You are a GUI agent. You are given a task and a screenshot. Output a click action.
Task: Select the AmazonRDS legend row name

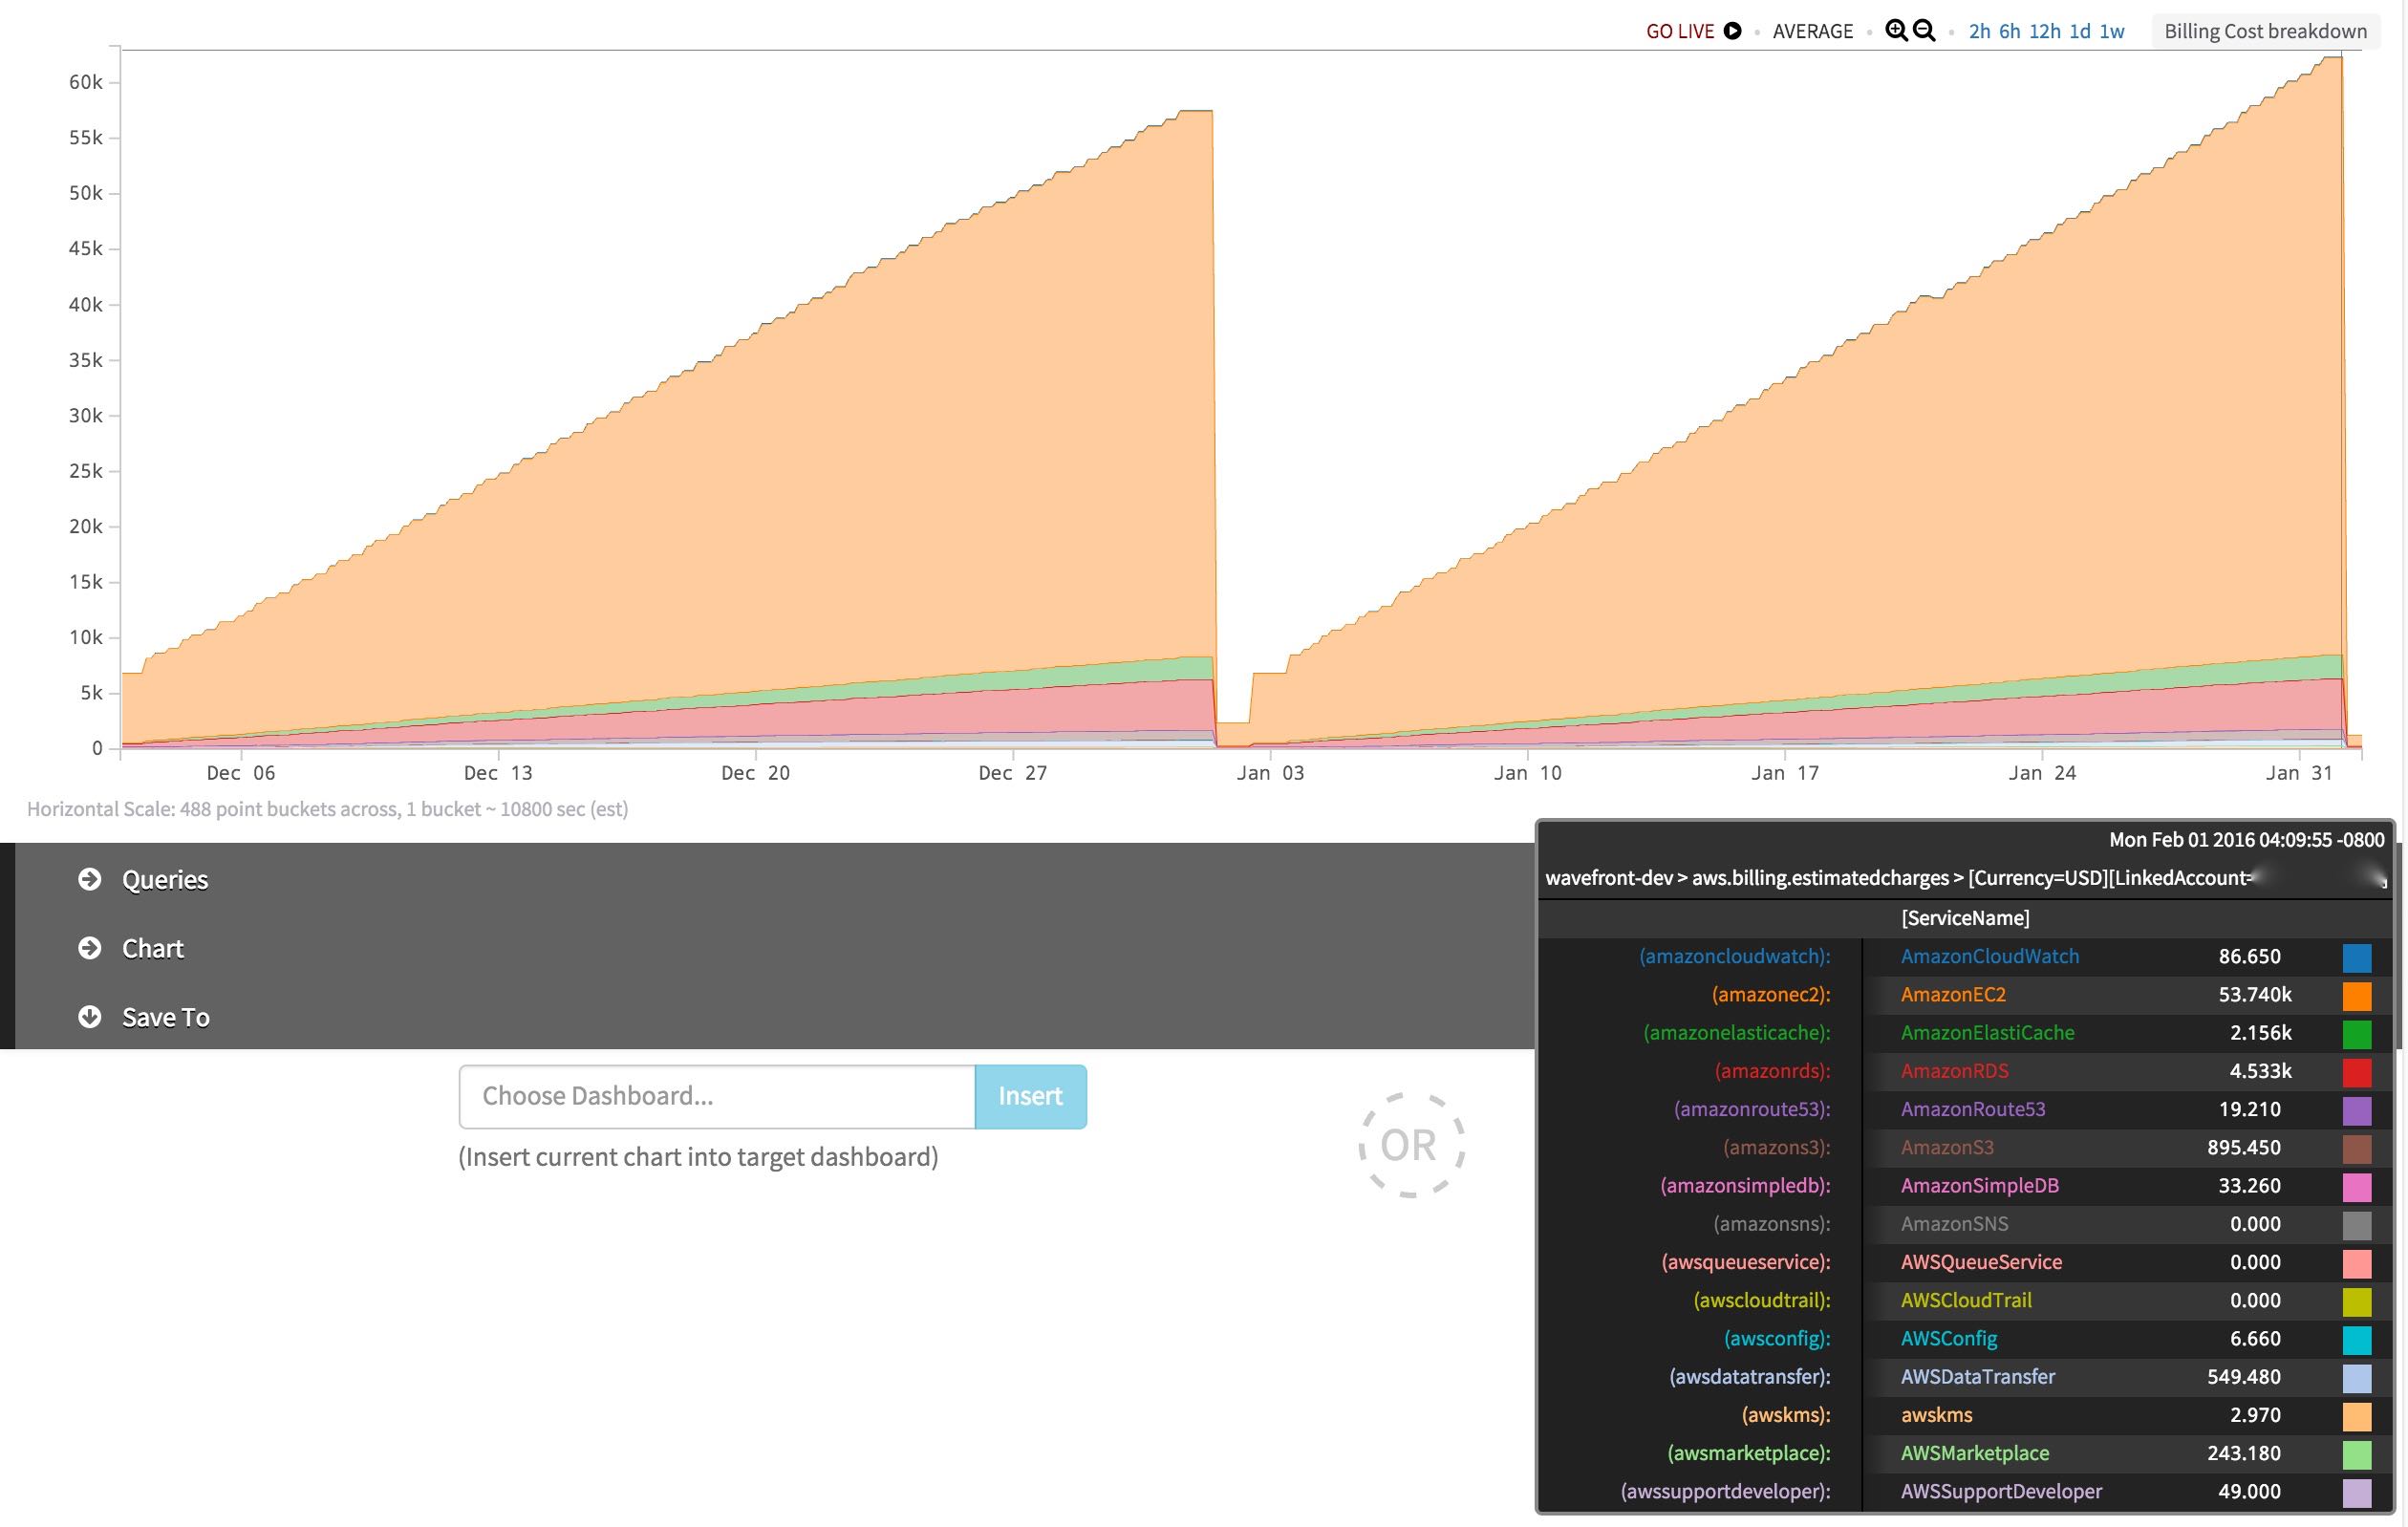[1954, 1071]
